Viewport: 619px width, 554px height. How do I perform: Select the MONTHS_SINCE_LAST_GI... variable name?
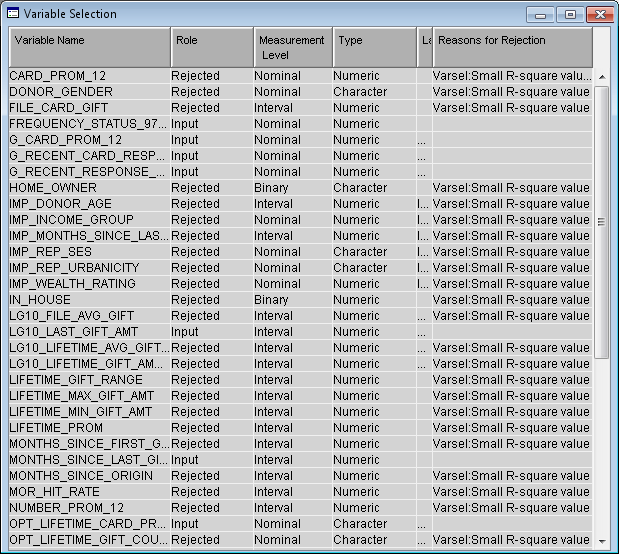click(x=88, y=460)
